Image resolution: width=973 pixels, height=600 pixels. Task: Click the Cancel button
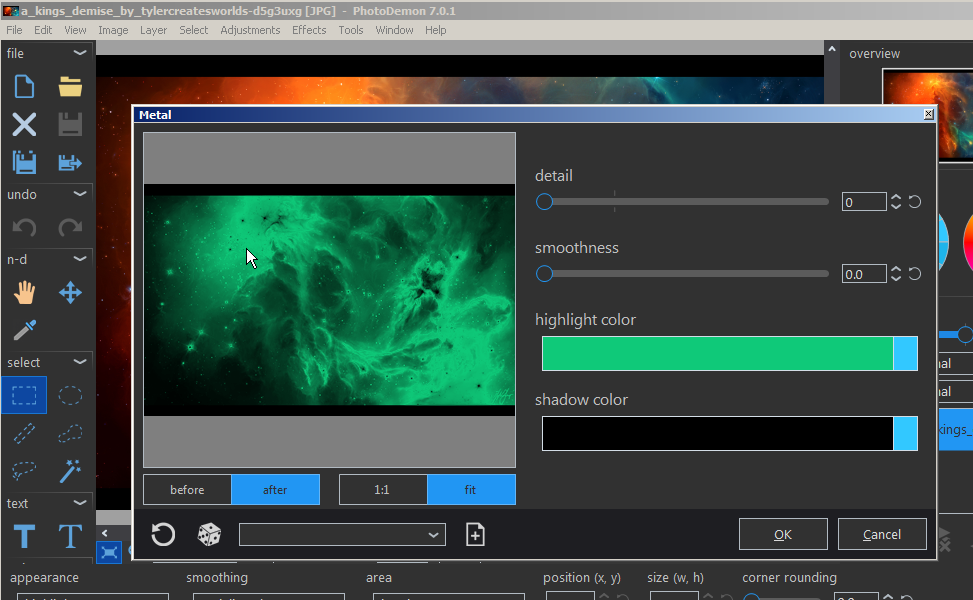[x=882, y=534]
